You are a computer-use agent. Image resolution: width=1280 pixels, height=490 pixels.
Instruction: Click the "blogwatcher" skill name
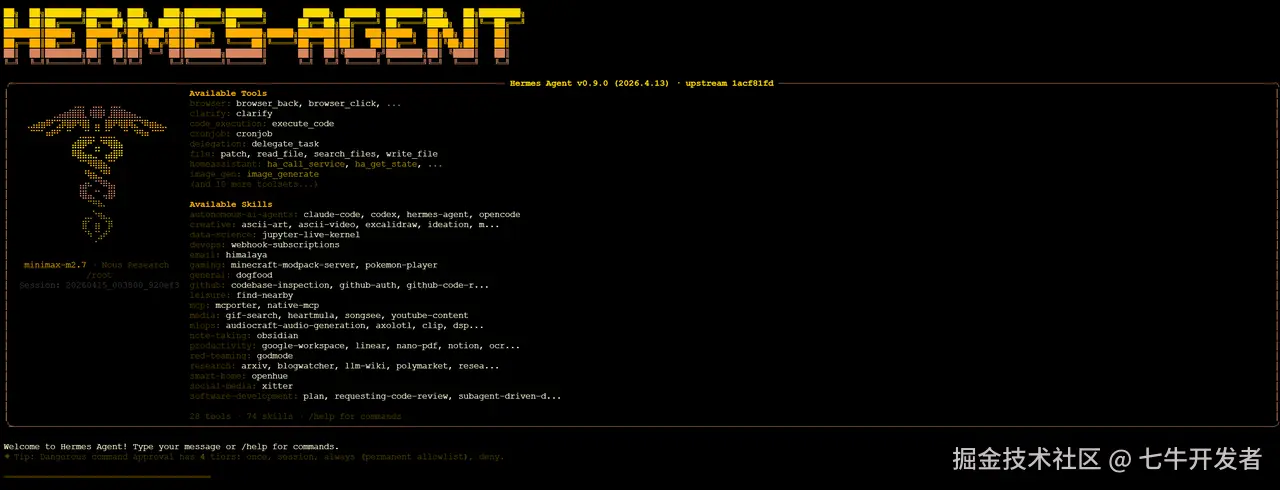coord(306,366)
